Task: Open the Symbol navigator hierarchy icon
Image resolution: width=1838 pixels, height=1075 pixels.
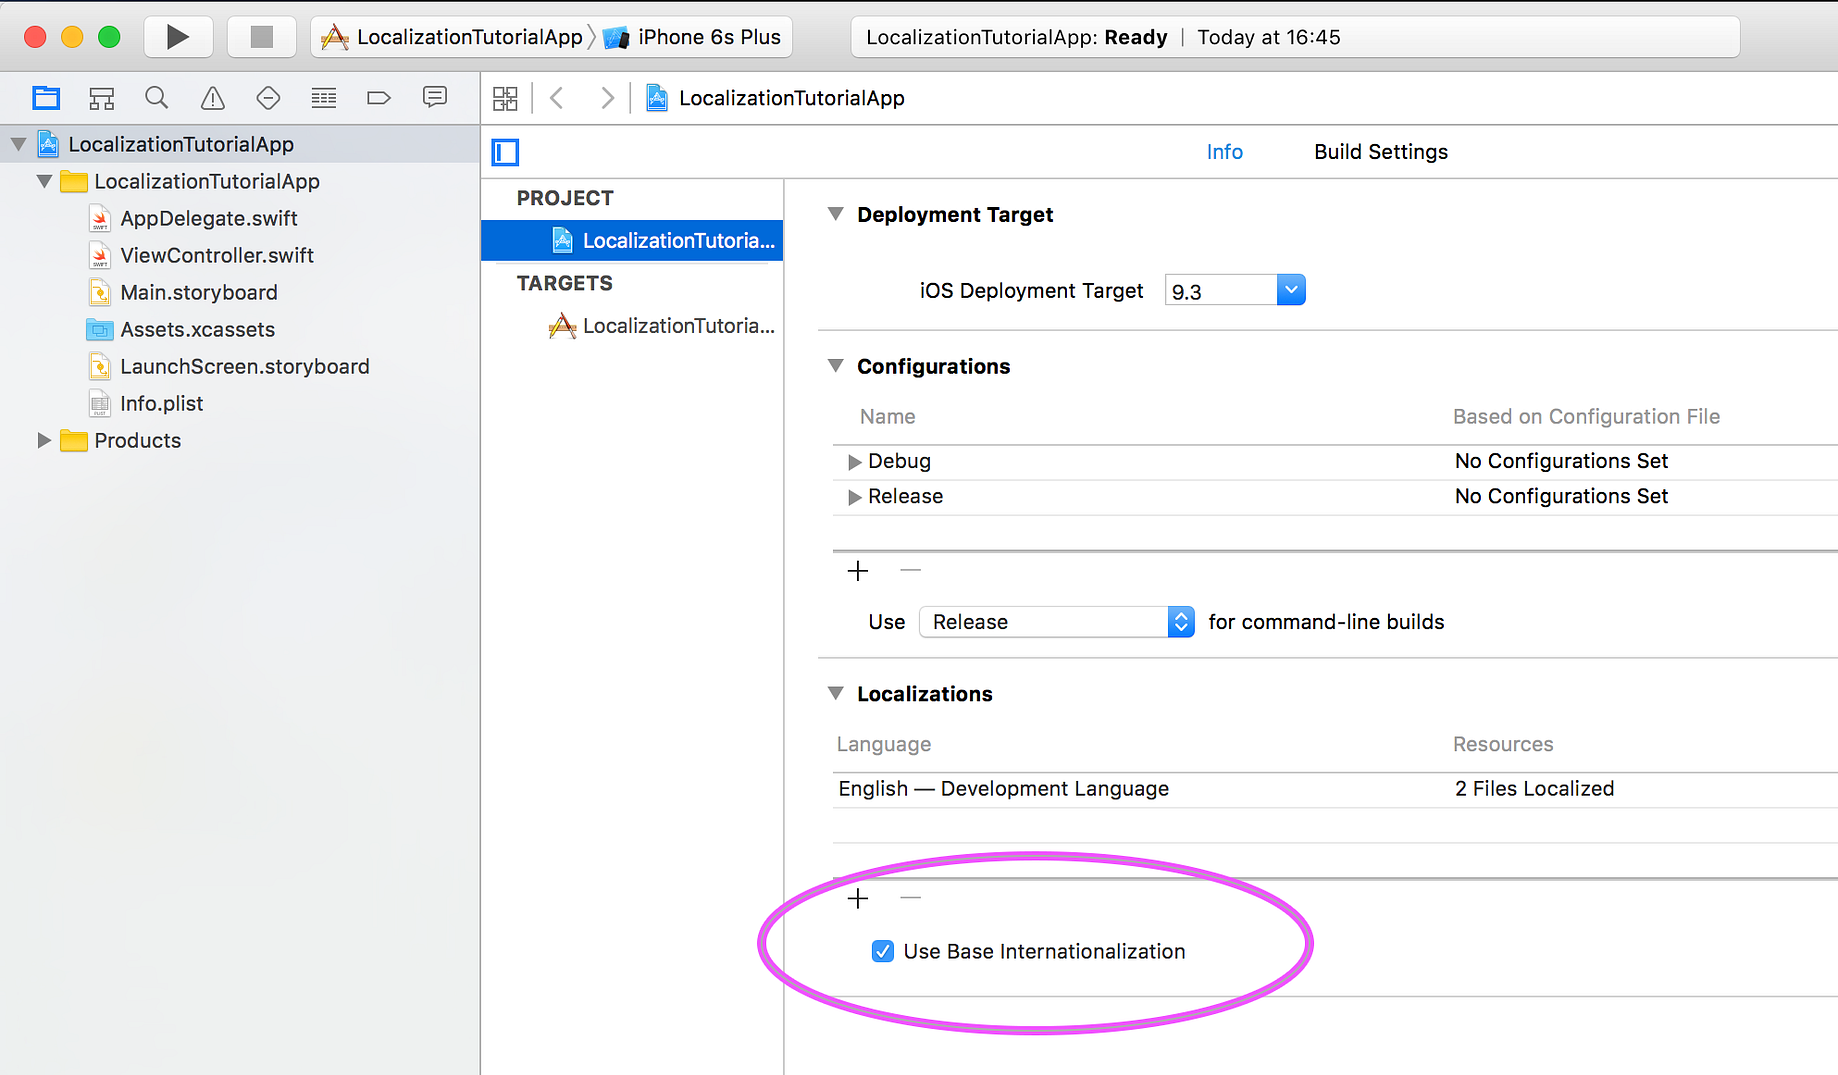Action: (101, 98)
